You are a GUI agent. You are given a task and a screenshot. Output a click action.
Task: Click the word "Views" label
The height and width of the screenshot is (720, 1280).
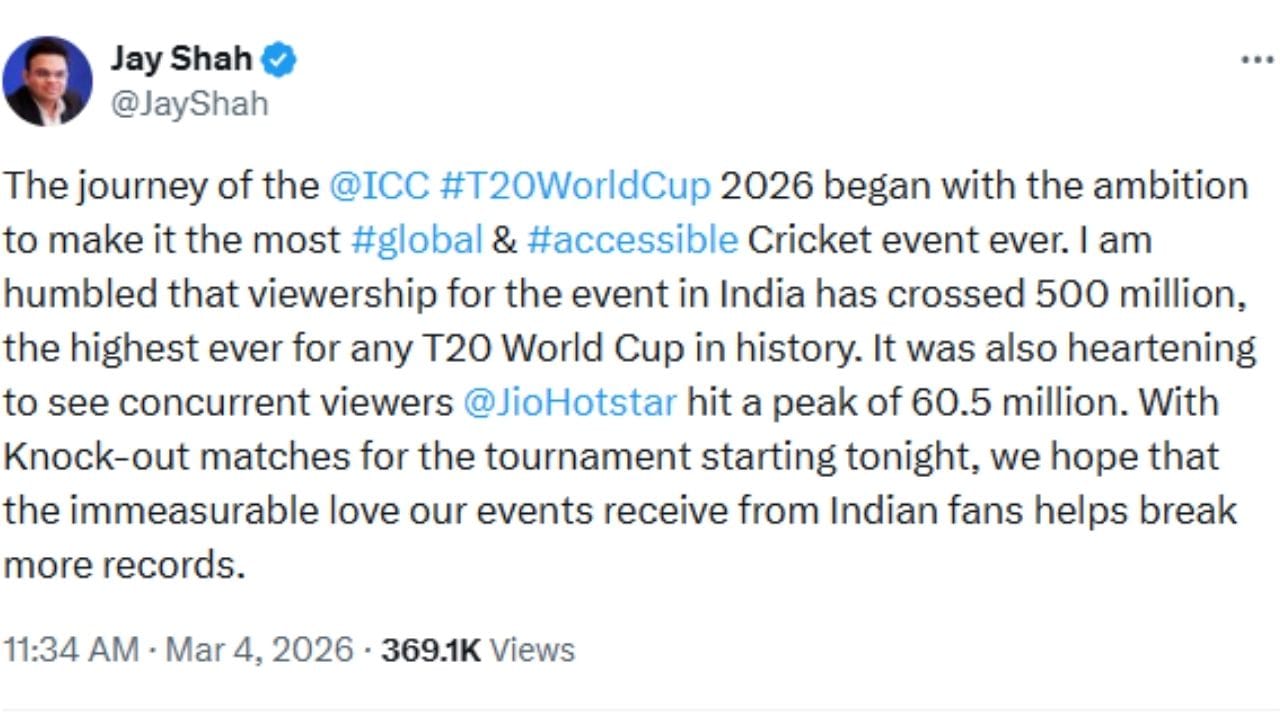[533, 650]
